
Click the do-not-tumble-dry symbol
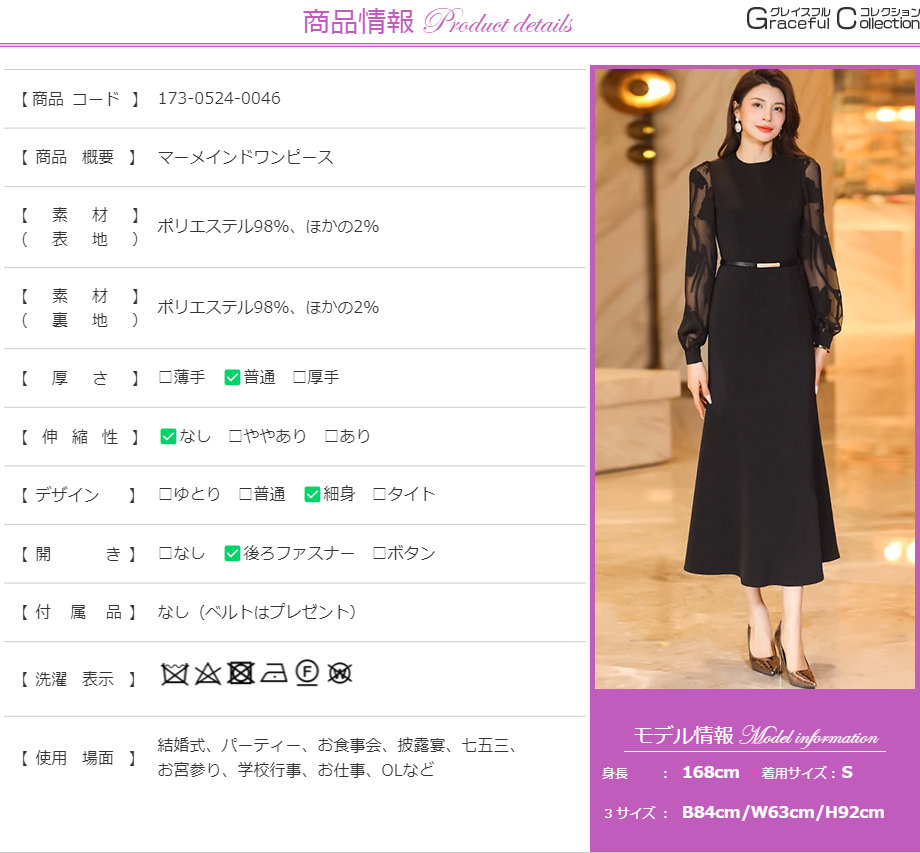click(x=240, y=673)
